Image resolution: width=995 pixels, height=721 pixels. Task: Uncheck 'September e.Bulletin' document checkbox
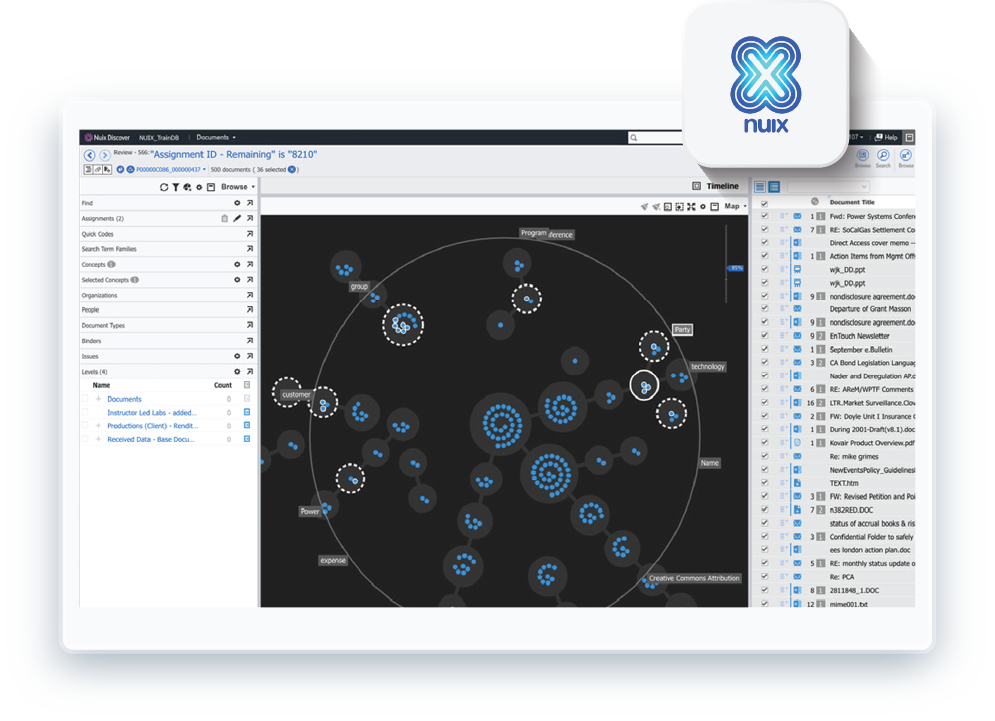coord(765,350)
